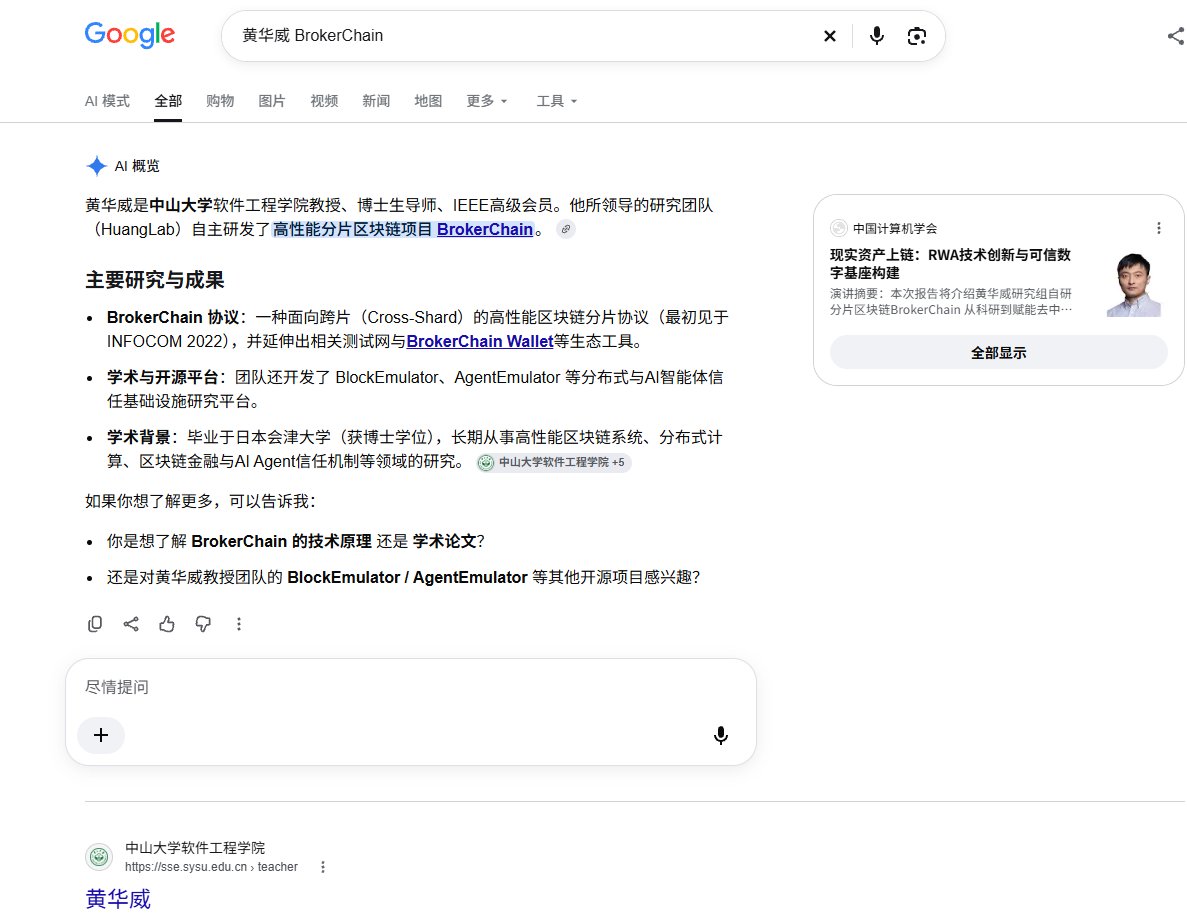The width and height of the screenshot is (1187, 916).
Task: Open Google Lens image search
Action: pyautogui.click(x=917, y=36)
